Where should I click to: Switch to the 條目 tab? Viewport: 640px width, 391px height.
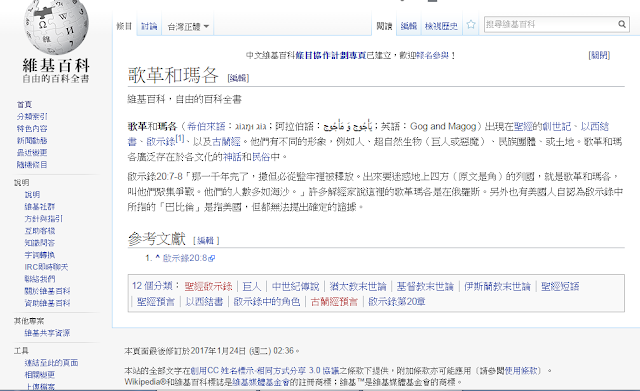(x=124, y=27)
